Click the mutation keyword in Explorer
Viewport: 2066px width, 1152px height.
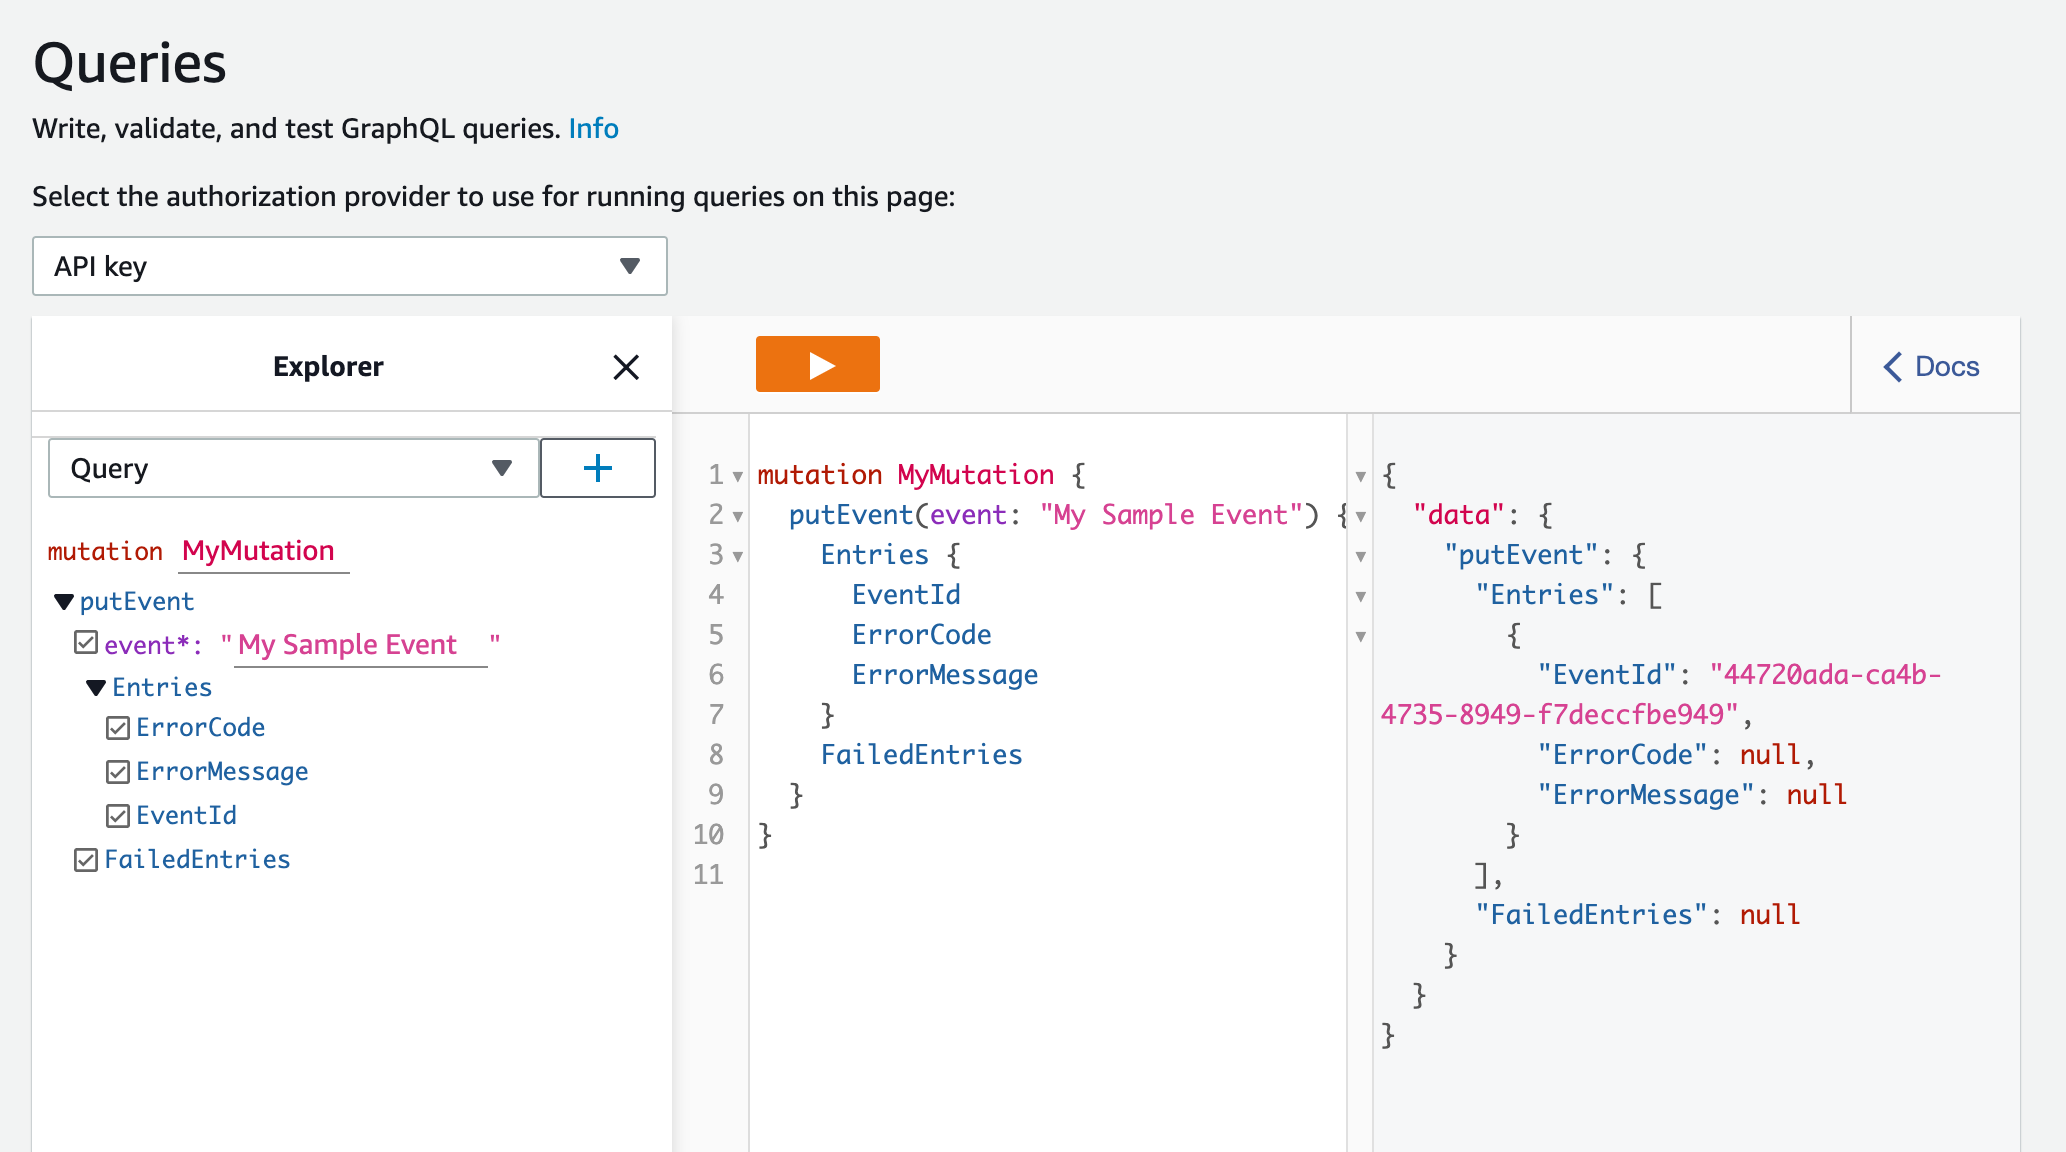pyautogui.click(x=105, y=551)
